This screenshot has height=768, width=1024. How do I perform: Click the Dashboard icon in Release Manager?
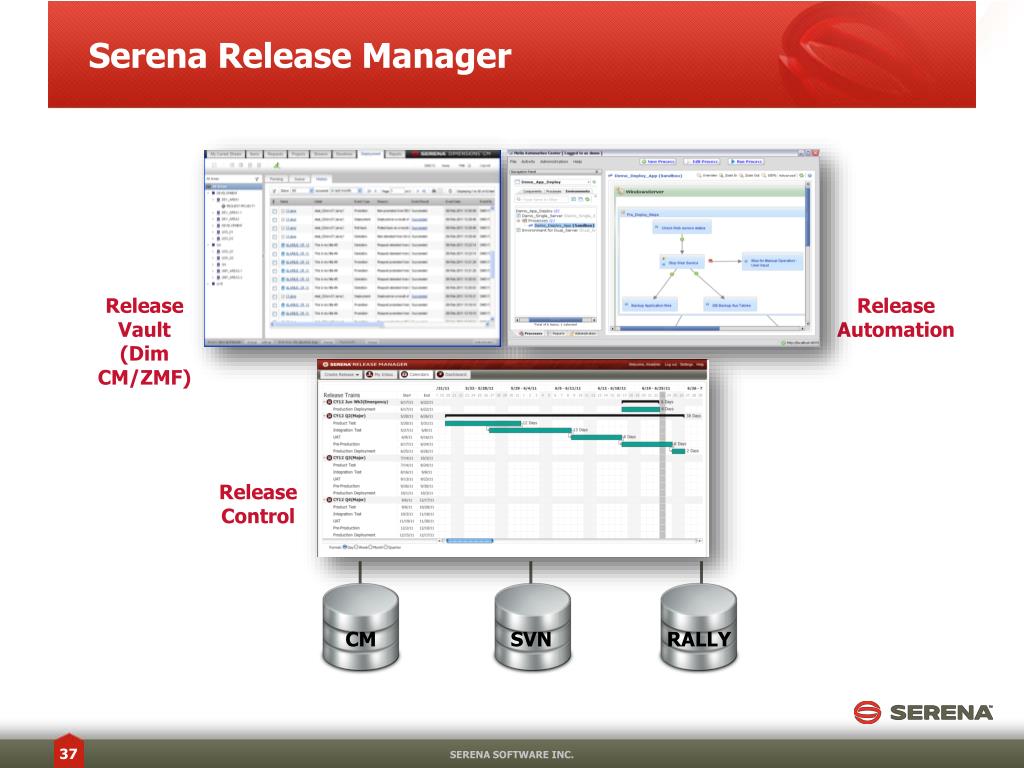click(440, 374)
